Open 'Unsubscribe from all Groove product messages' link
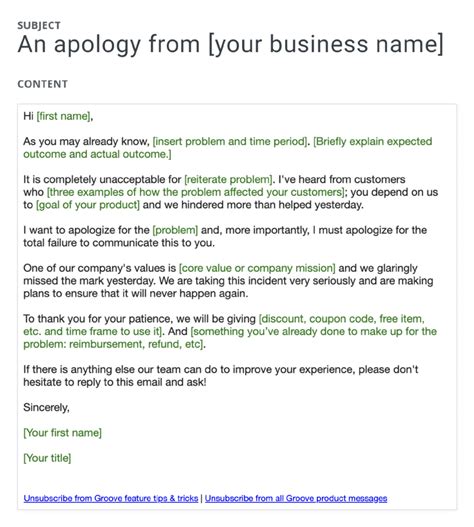Image resolution: width=474 pixels, height=527 pixels. click(296, 498)
